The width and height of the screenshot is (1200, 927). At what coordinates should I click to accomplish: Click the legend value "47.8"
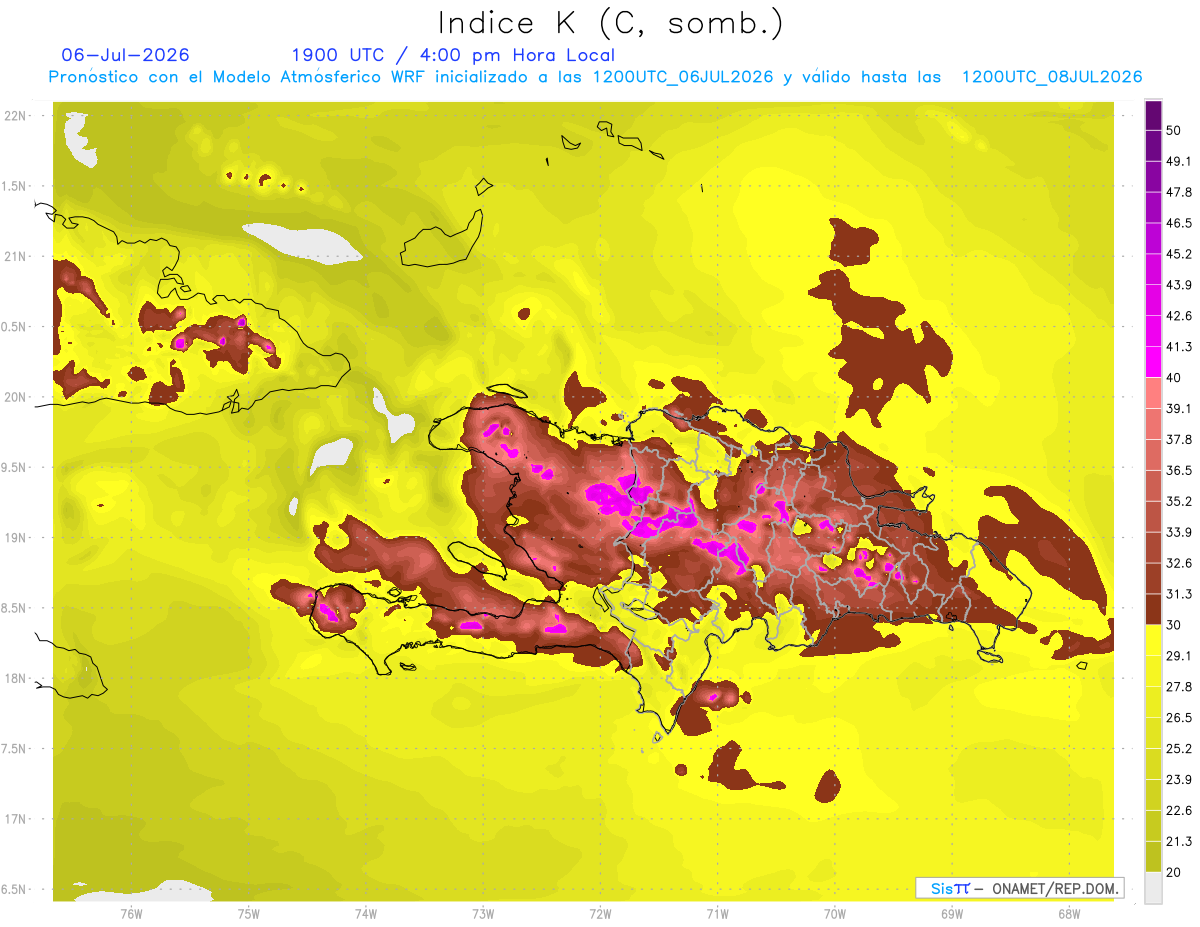click(1179, 192)
